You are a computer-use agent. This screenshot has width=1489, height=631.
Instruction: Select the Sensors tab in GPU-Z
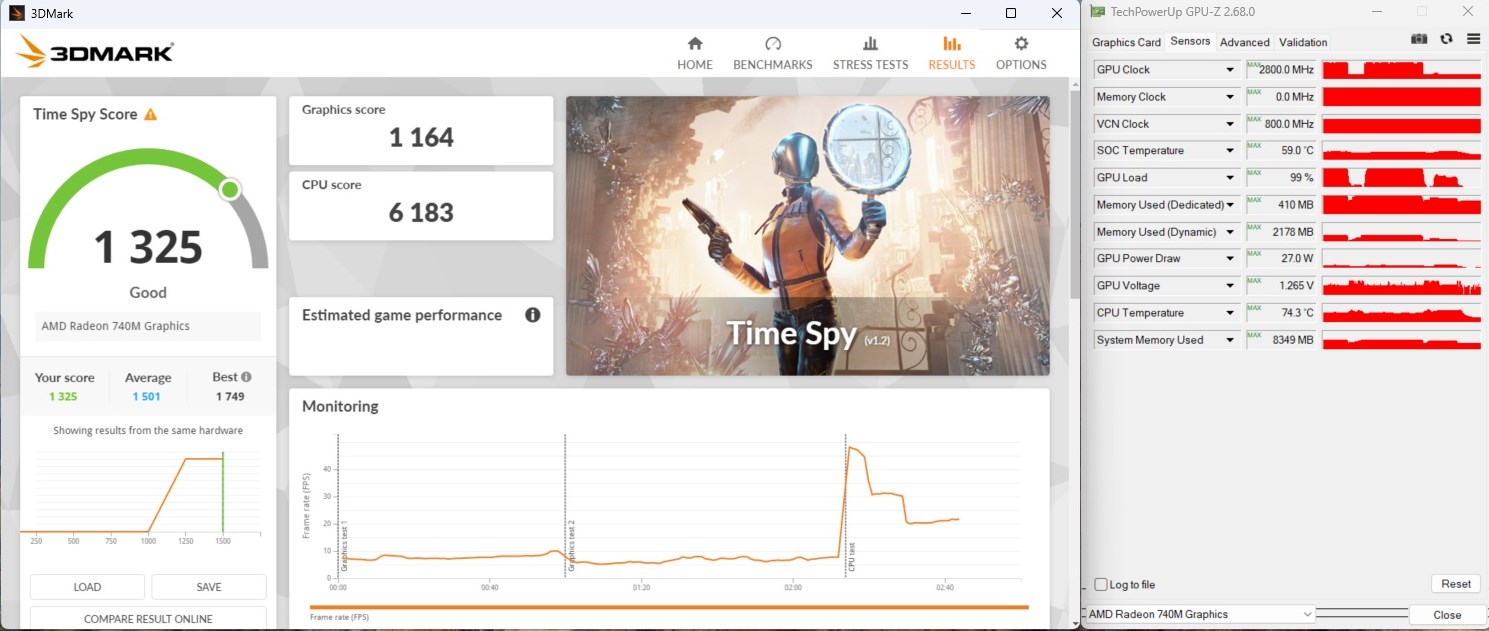(1190, 41)
